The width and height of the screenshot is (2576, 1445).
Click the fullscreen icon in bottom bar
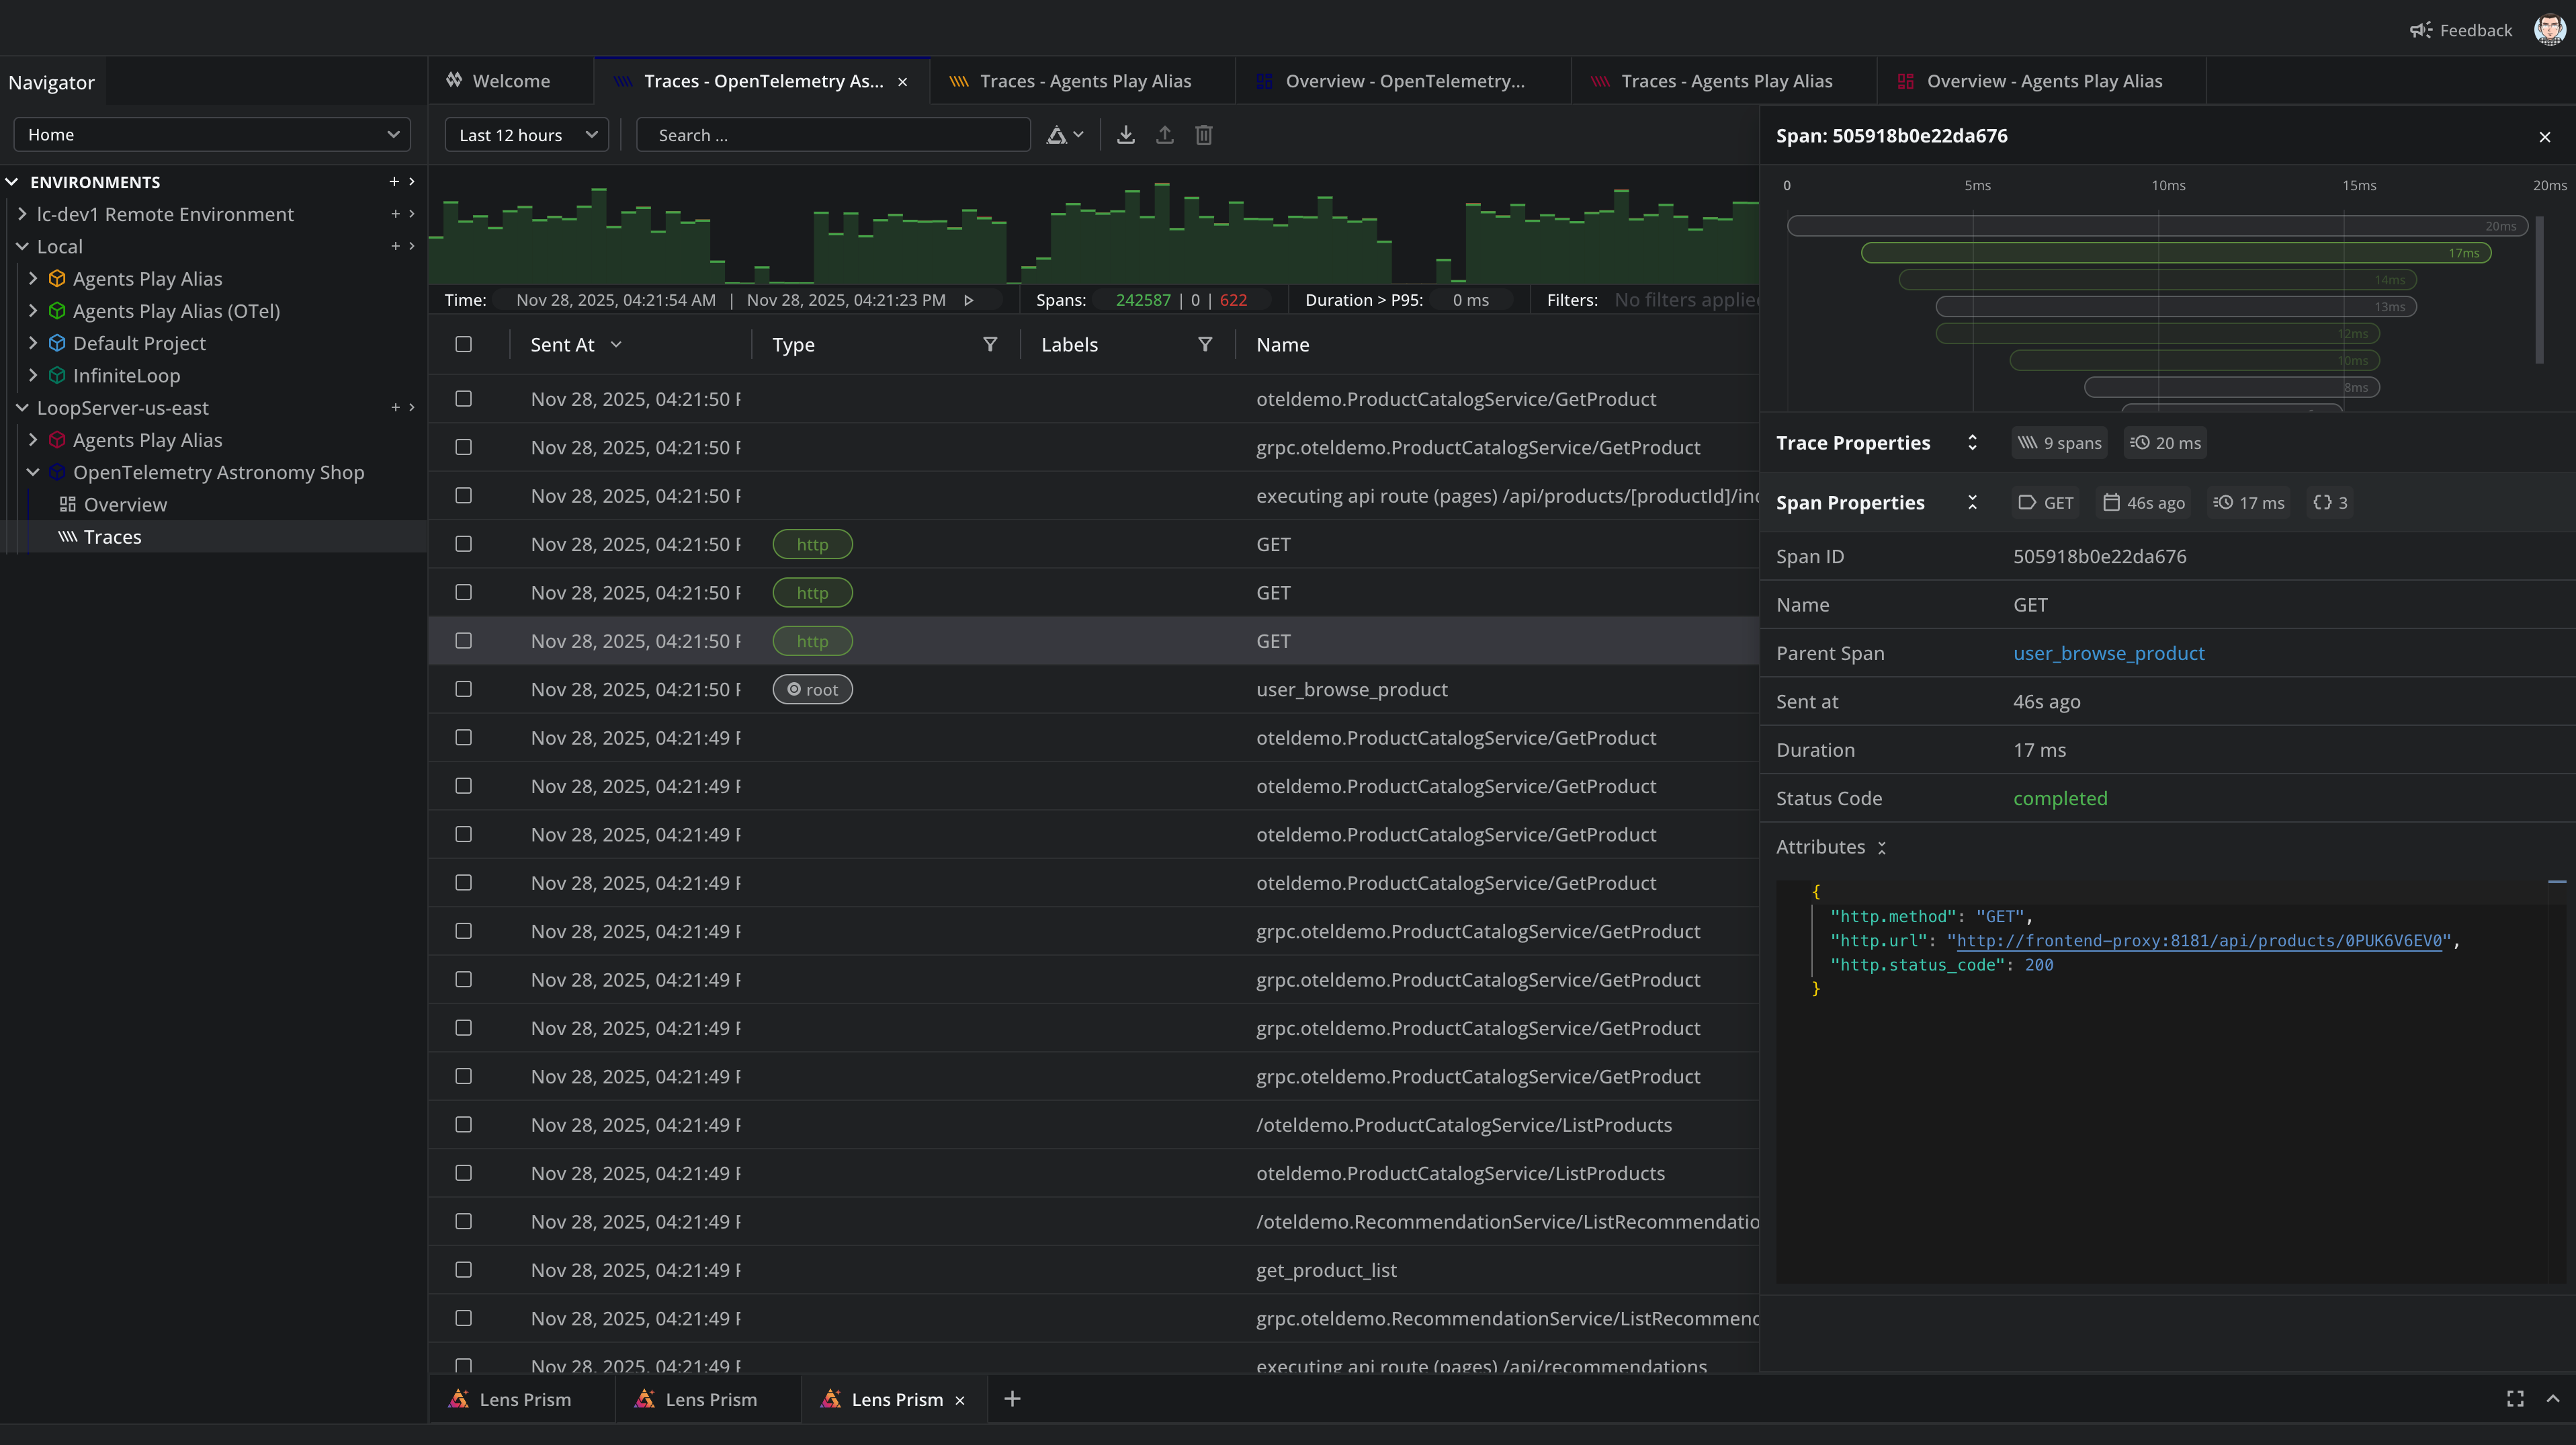click(x=2514, y=1399)
